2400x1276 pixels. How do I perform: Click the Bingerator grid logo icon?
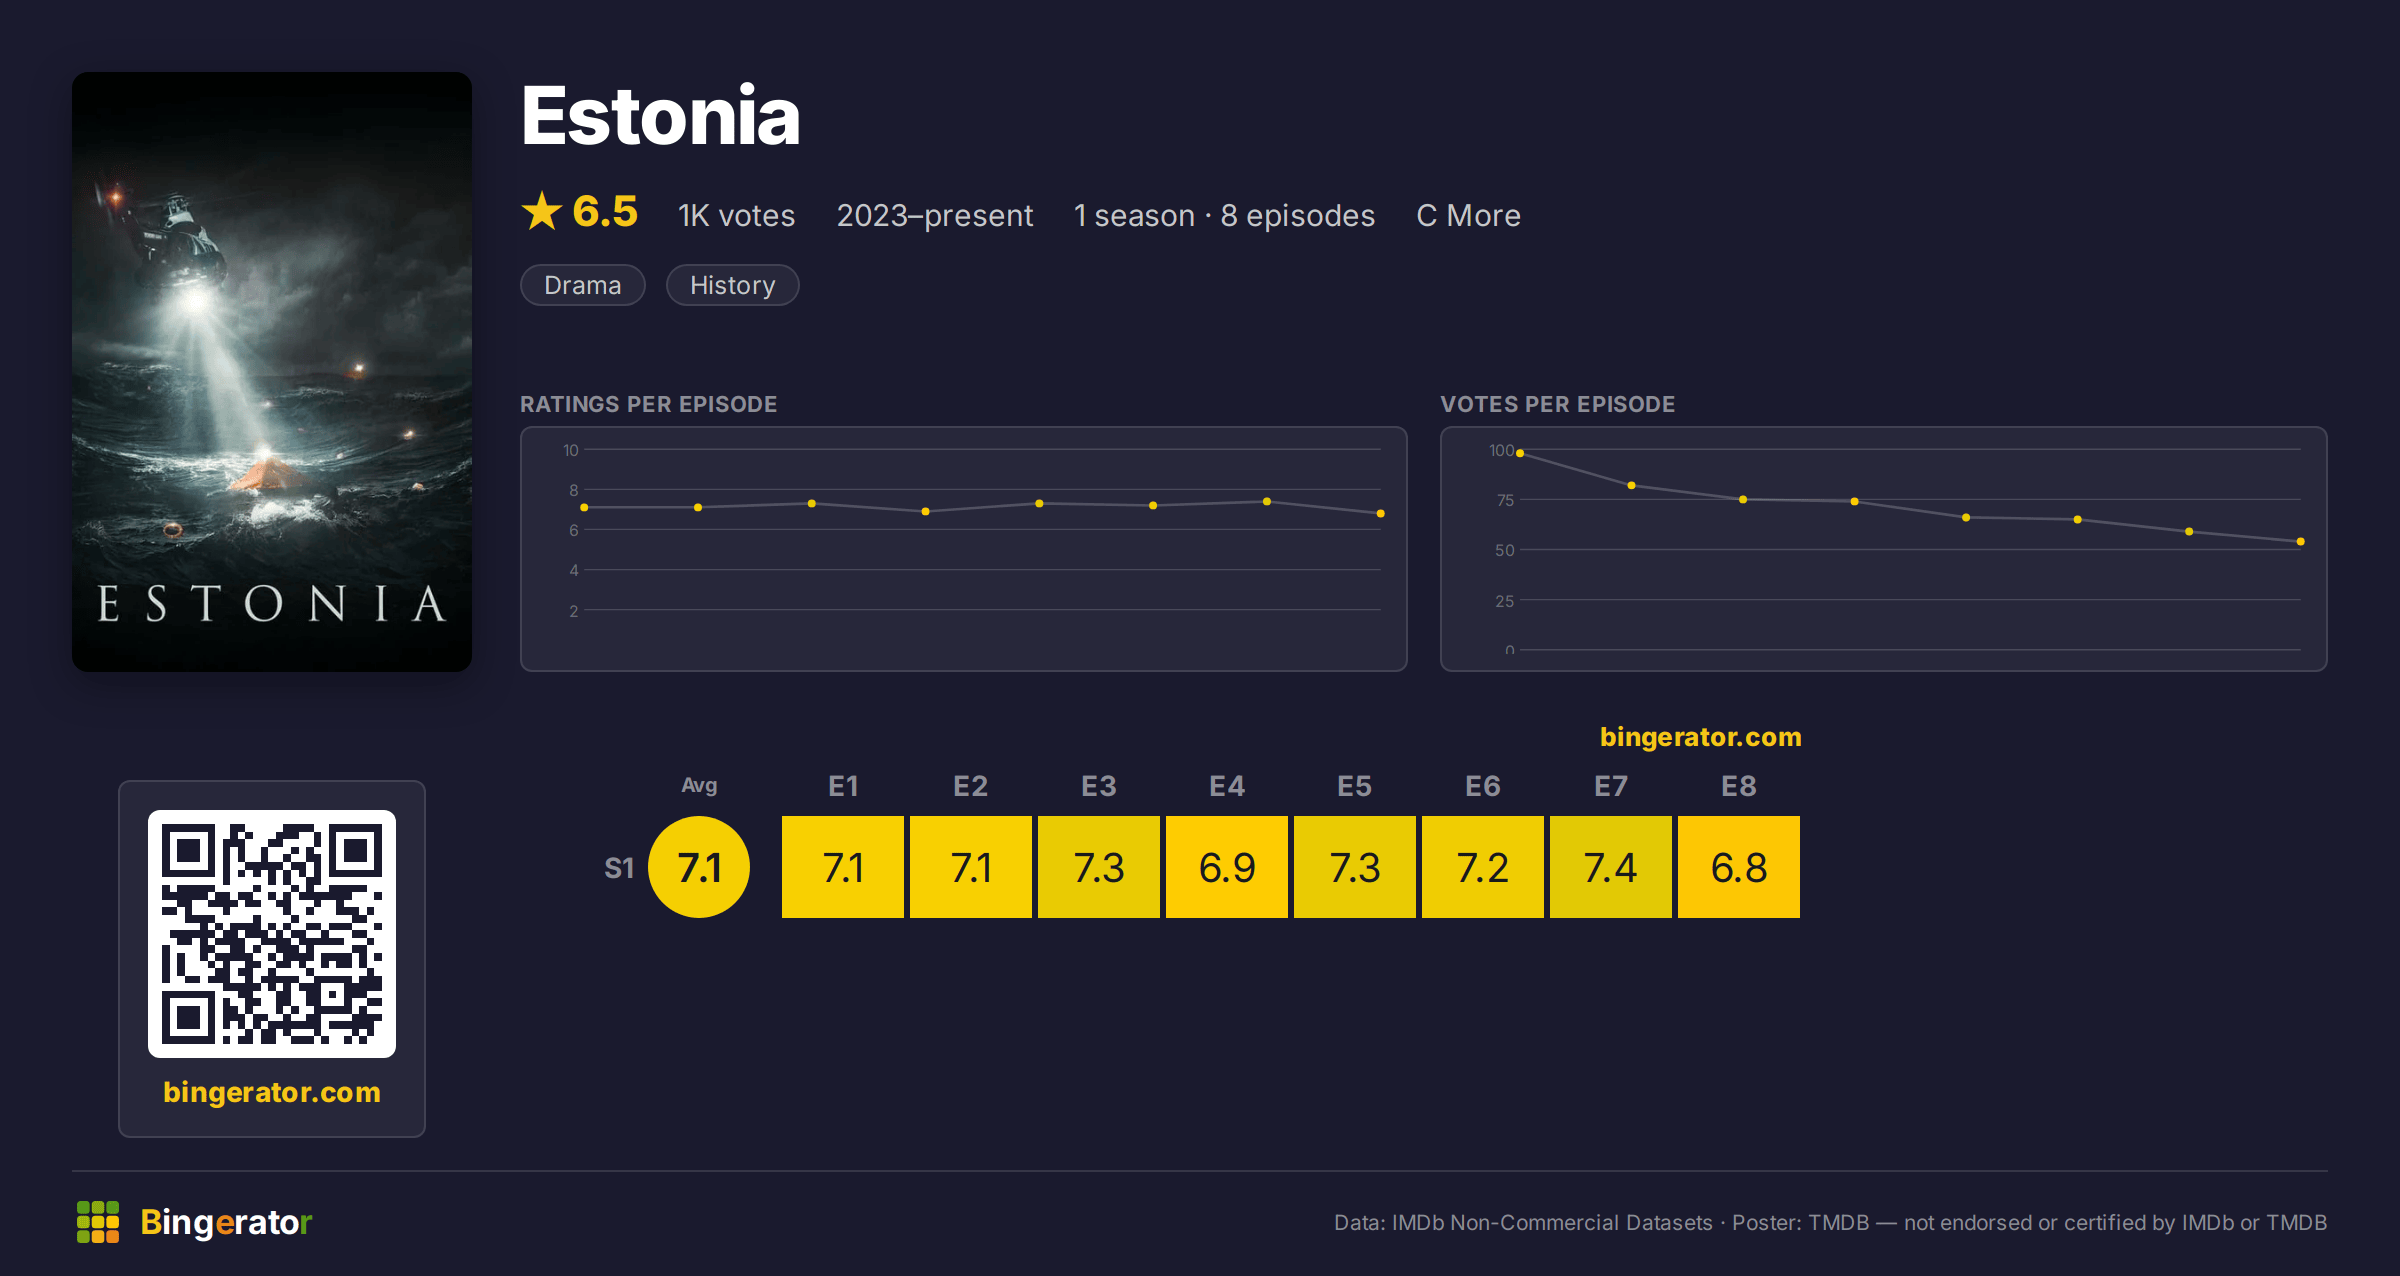click(x=98, y=1222)
